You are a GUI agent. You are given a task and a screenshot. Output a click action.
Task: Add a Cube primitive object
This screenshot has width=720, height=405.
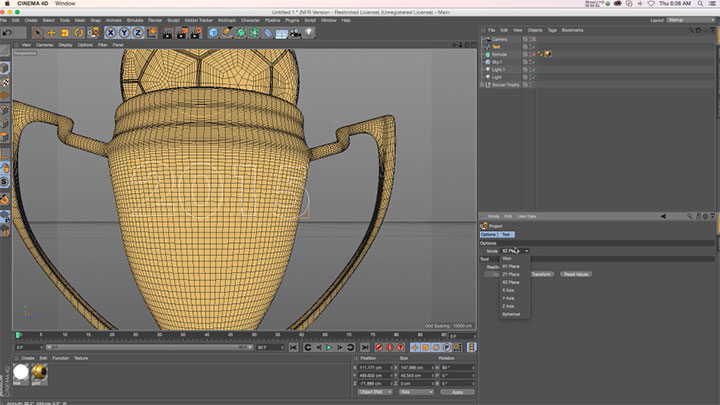[x=213, y=33]
